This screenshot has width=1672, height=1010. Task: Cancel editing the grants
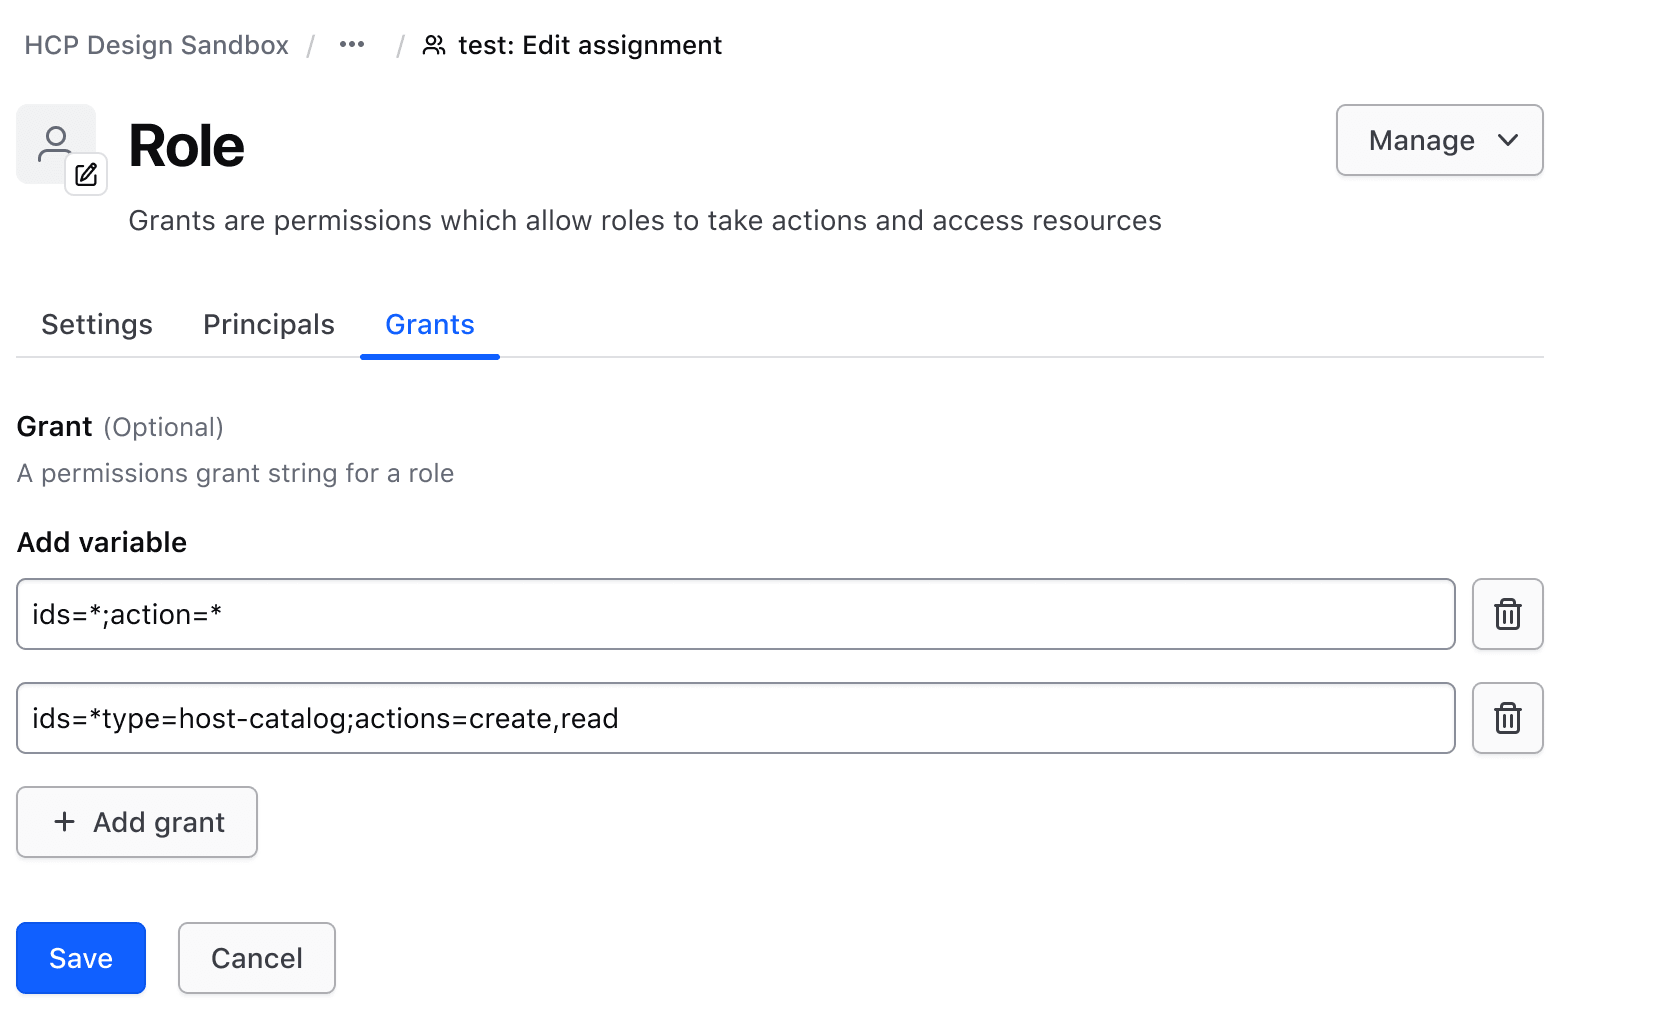click(257, 958)
